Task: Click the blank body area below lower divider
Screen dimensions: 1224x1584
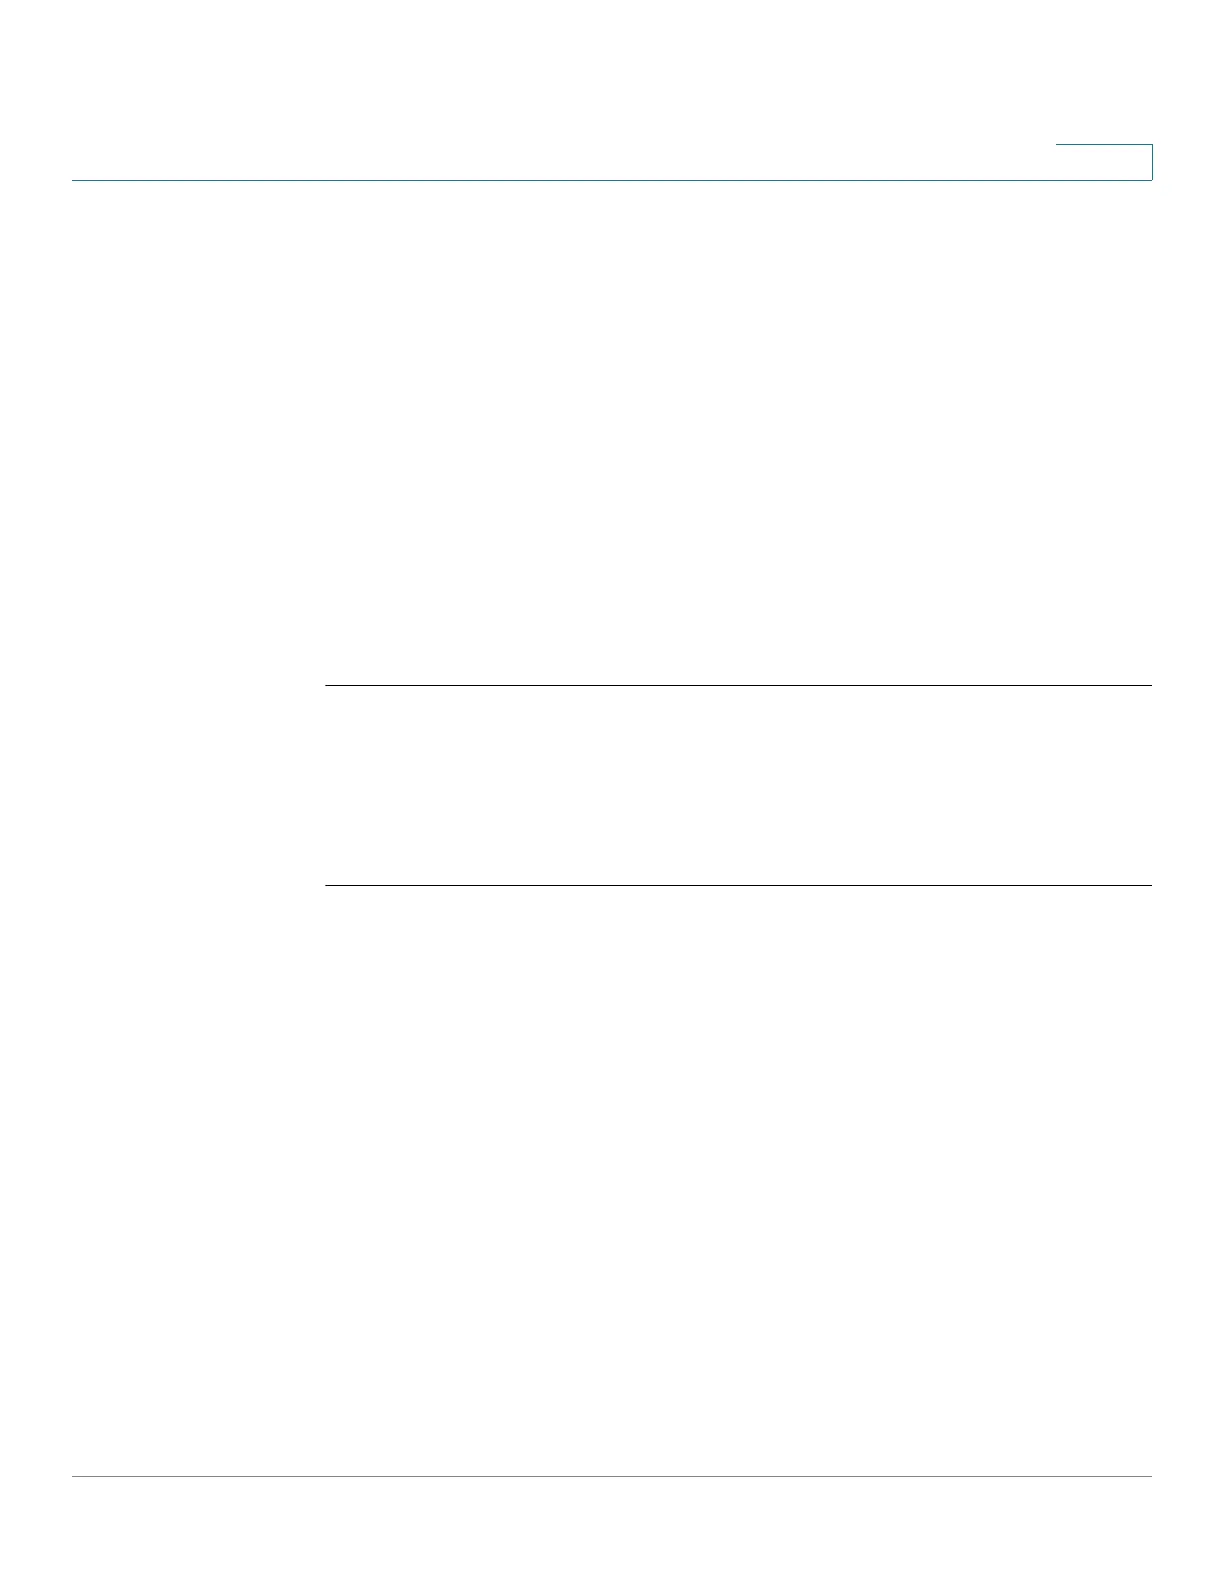Action: pyautogui.click(x=739, y=1180)
